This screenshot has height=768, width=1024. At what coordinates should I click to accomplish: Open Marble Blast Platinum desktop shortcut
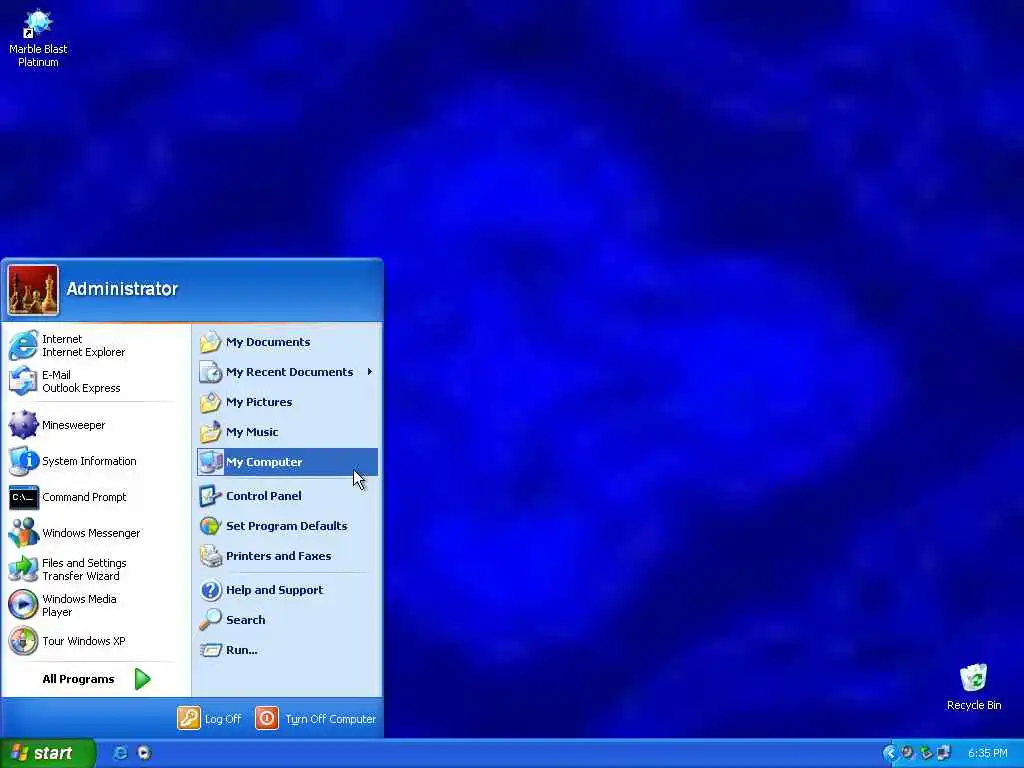point(38,38)
